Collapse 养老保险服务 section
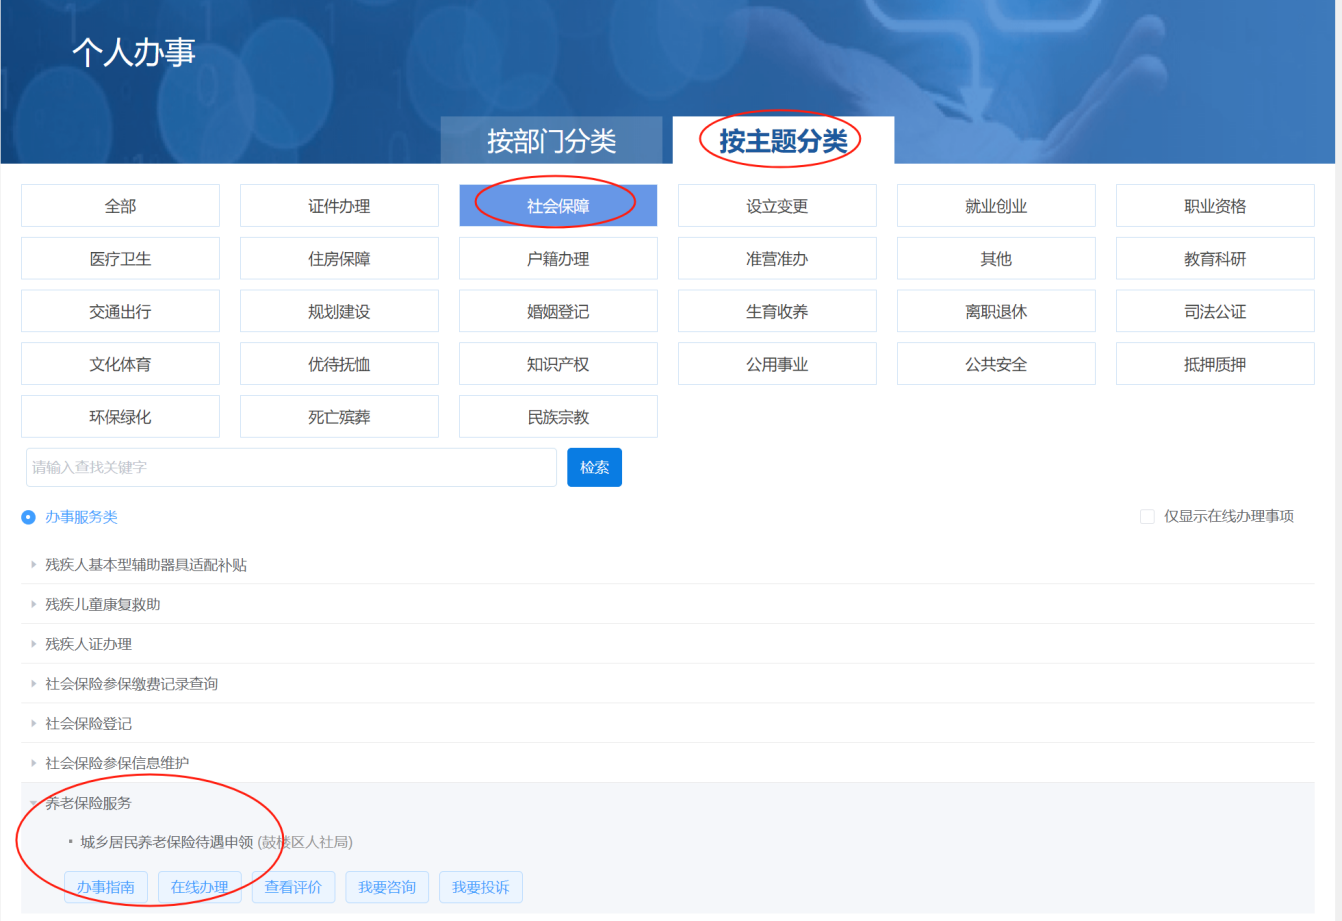1342x921 pixels. pyautogui.click(x=88, y=803)
